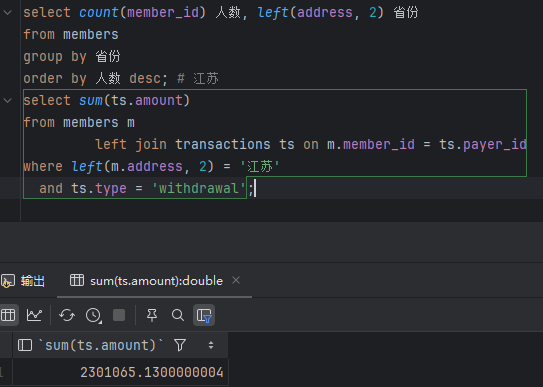Click the # 江苏 comment
Viewport: 543px width, 387px height.
click(x=198, y=79)
